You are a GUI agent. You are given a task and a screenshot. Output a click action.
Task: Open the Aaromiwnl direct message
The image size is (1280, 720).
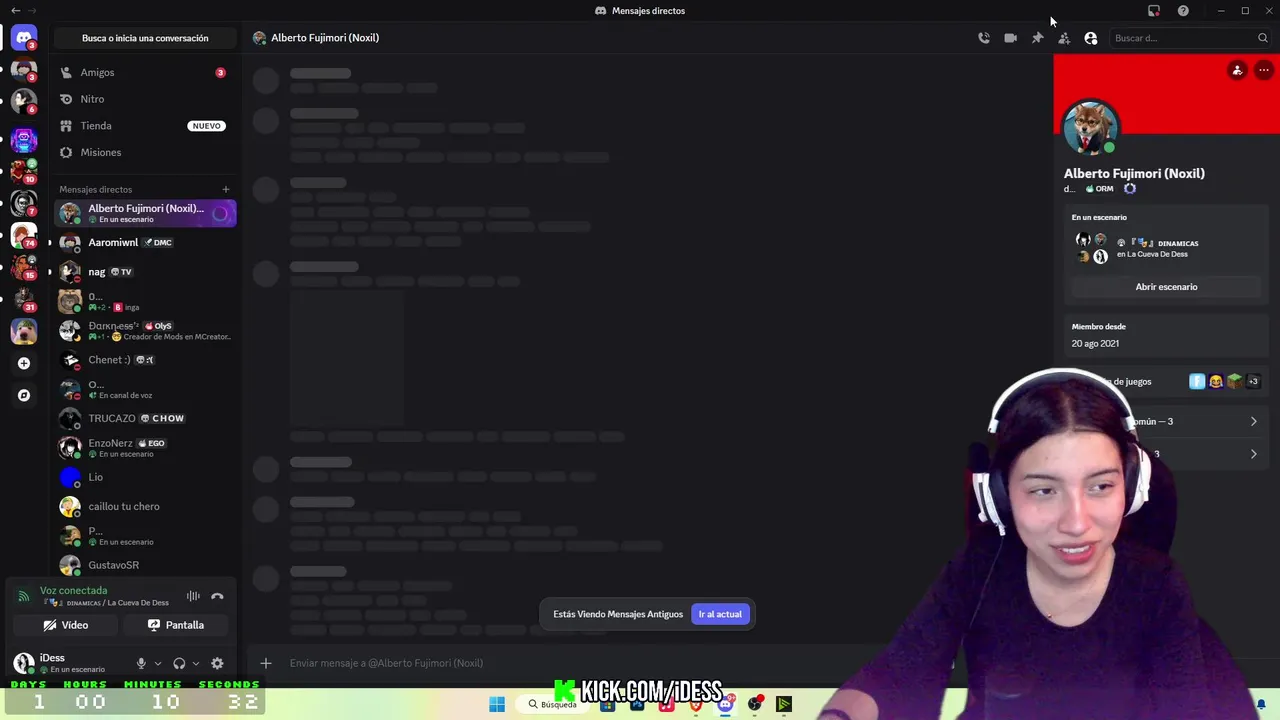click(x=145, y=242)
